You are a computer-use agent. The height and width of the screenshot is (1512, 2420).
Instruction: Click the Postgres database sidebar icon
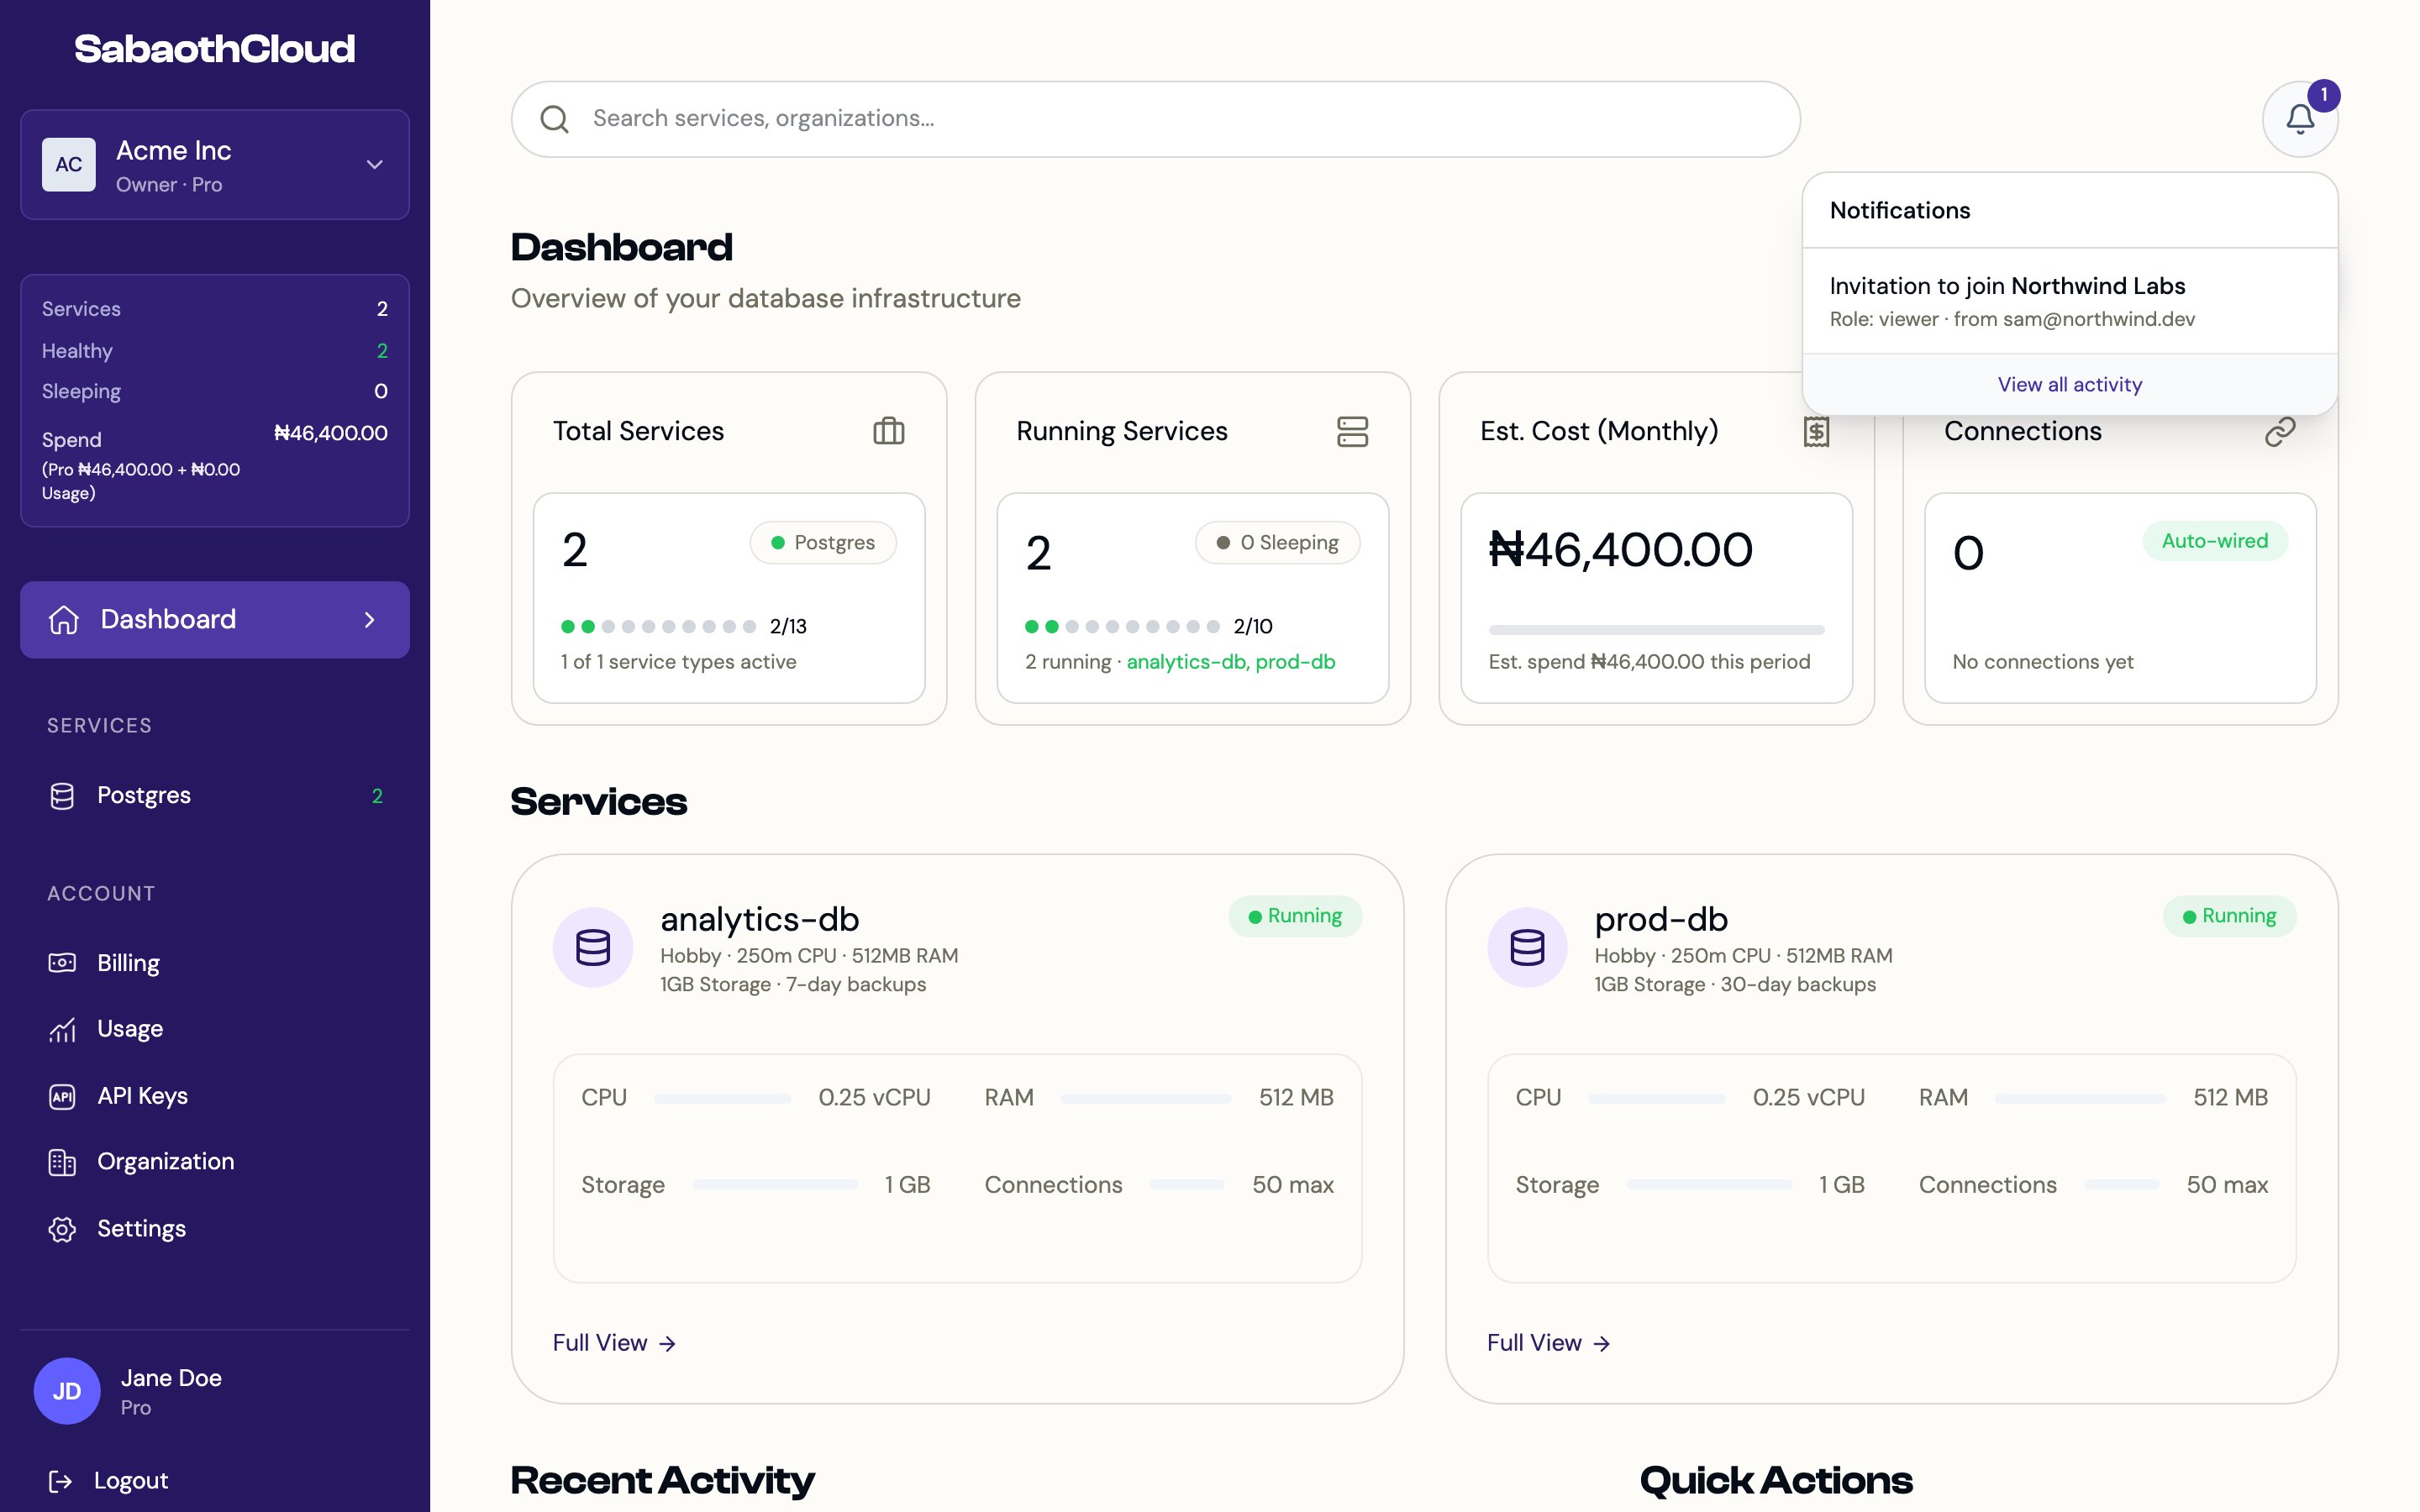tap(62, 796)
